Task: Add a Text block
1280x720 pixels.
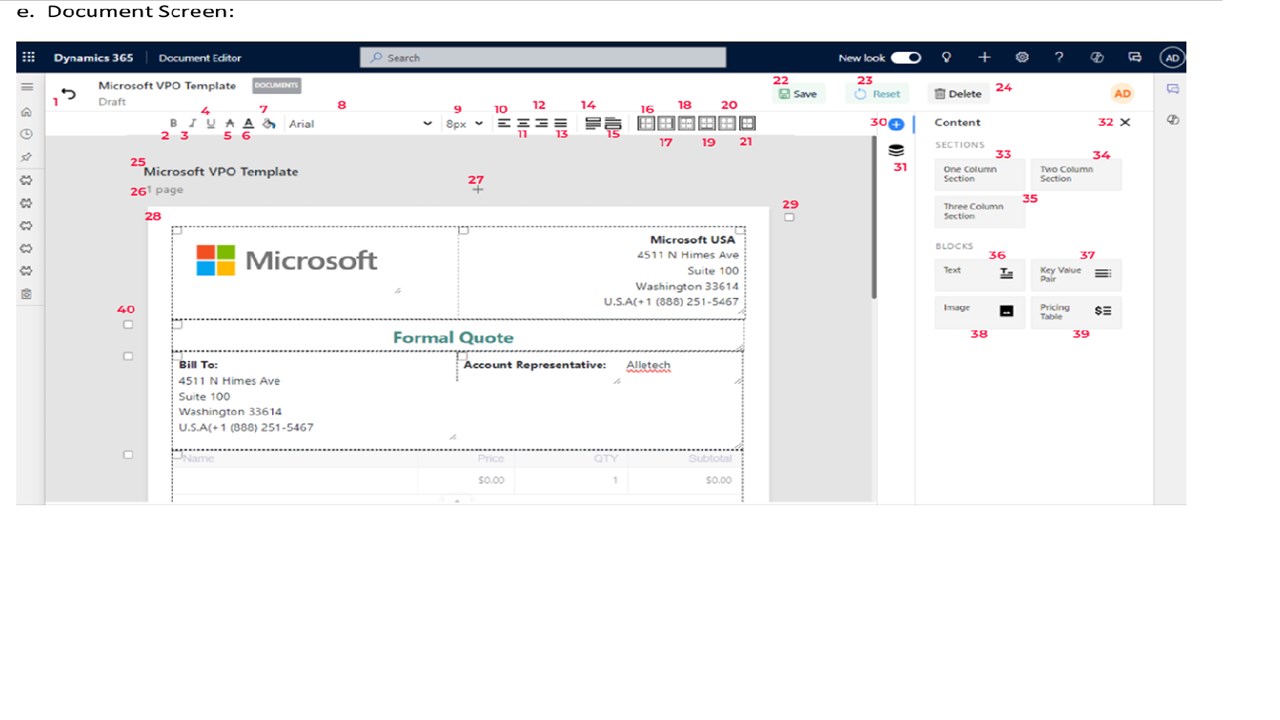Action: 980,274
